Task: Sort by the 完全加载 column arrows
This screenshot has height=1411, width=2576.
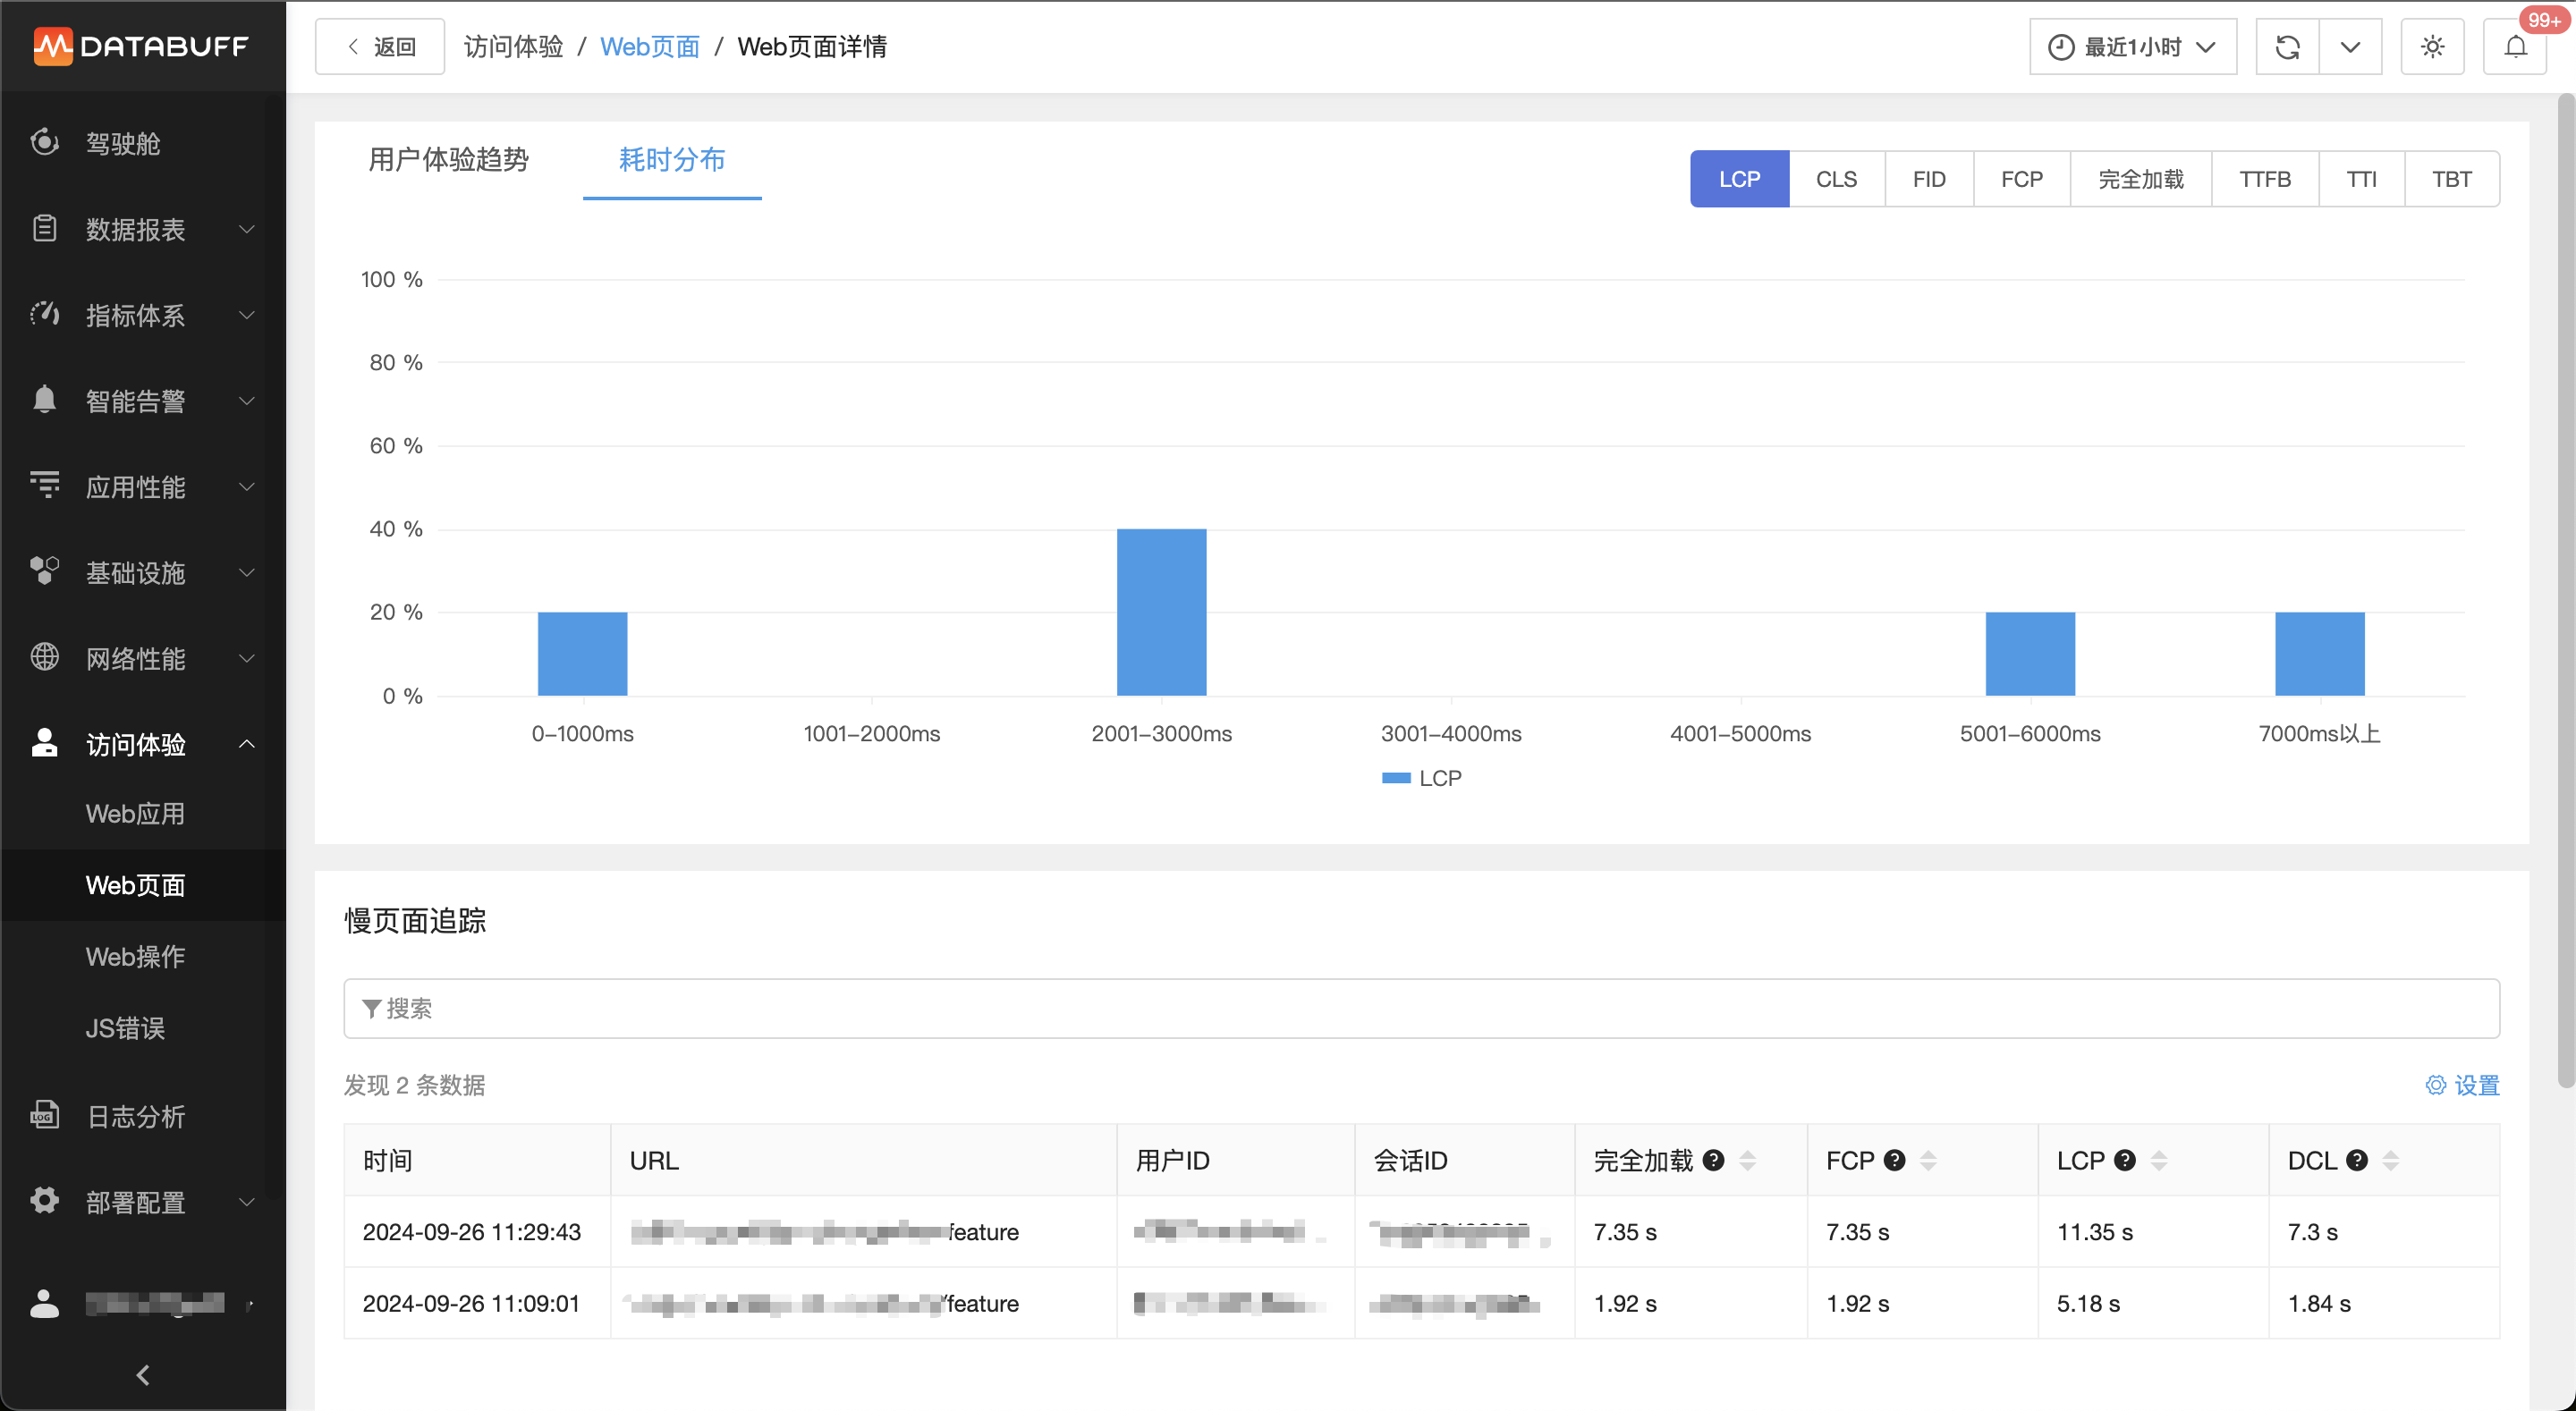Action: (1748, 1161)
